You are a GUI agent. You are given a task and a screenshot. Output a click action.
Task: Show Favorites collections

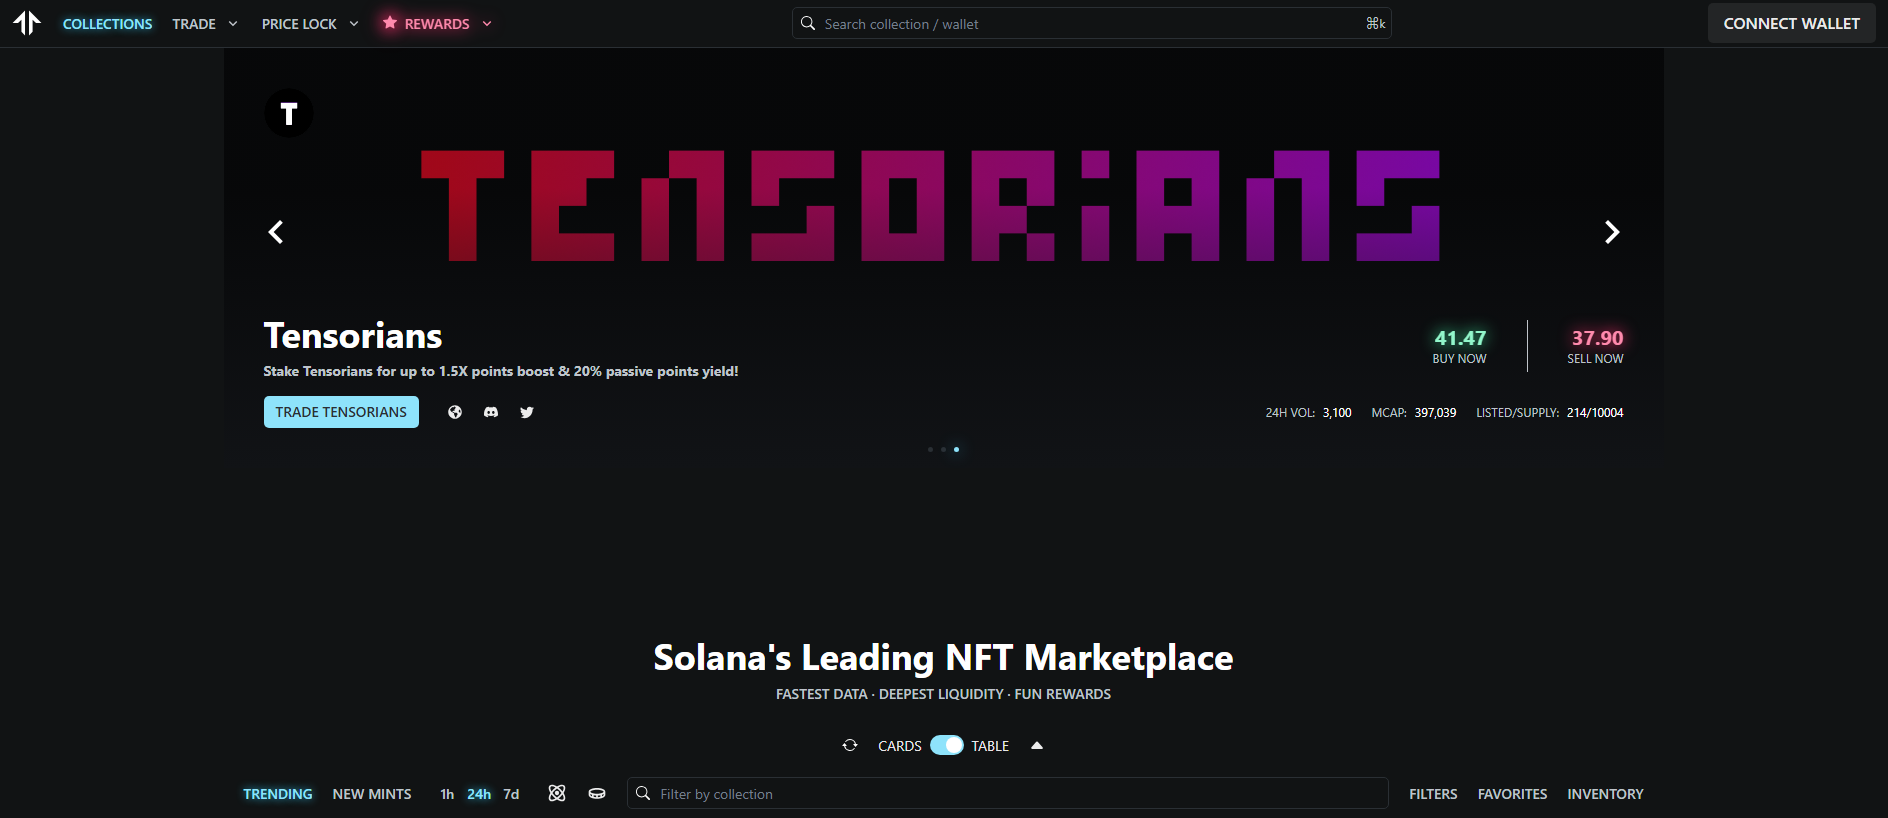coord(1512,794)
